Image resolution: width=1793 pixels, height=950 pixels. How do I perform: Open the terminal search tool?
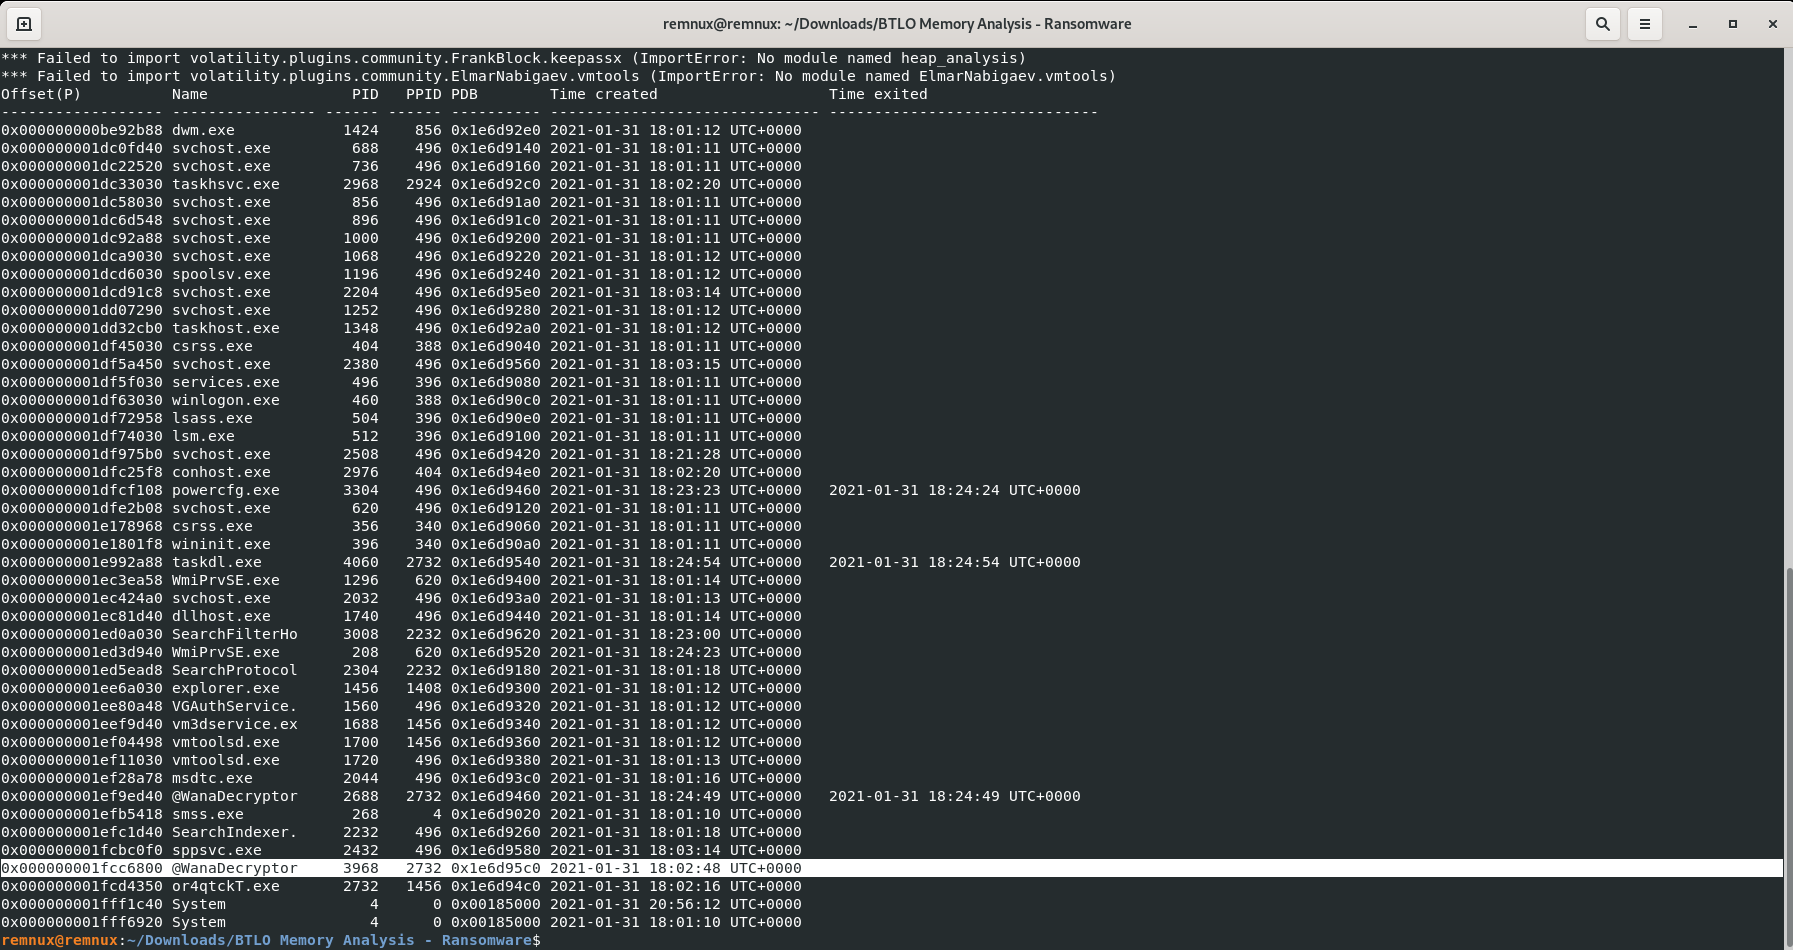1602,24
